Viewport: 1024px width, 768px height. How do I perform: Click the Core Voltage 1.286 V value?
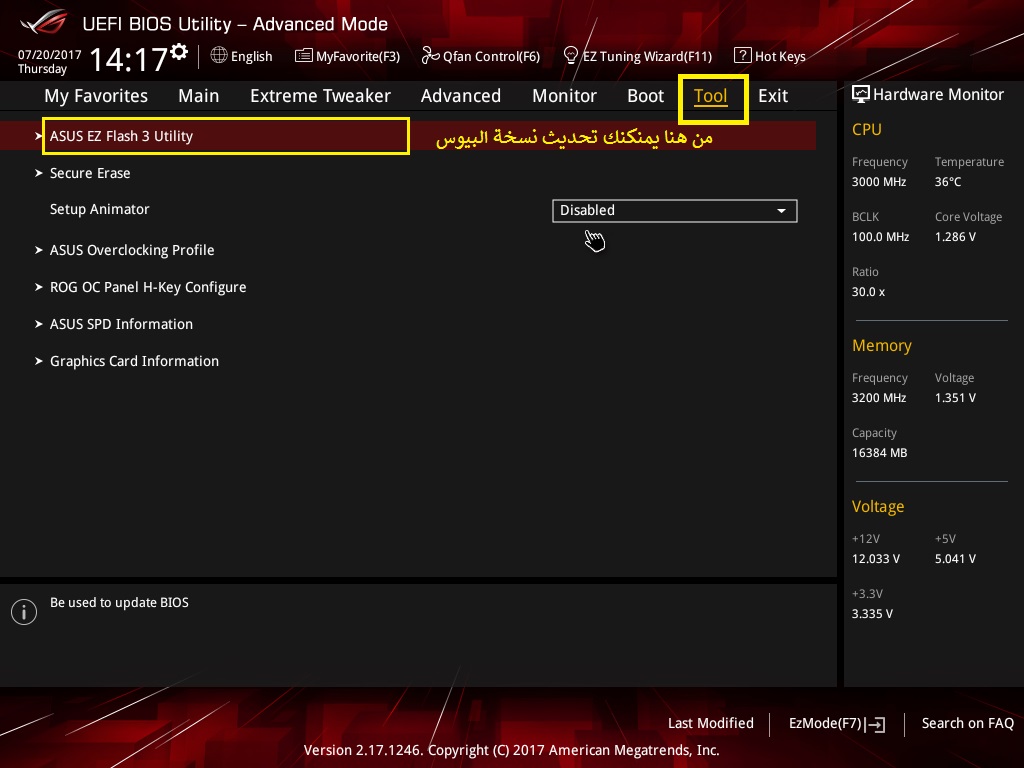955,236
